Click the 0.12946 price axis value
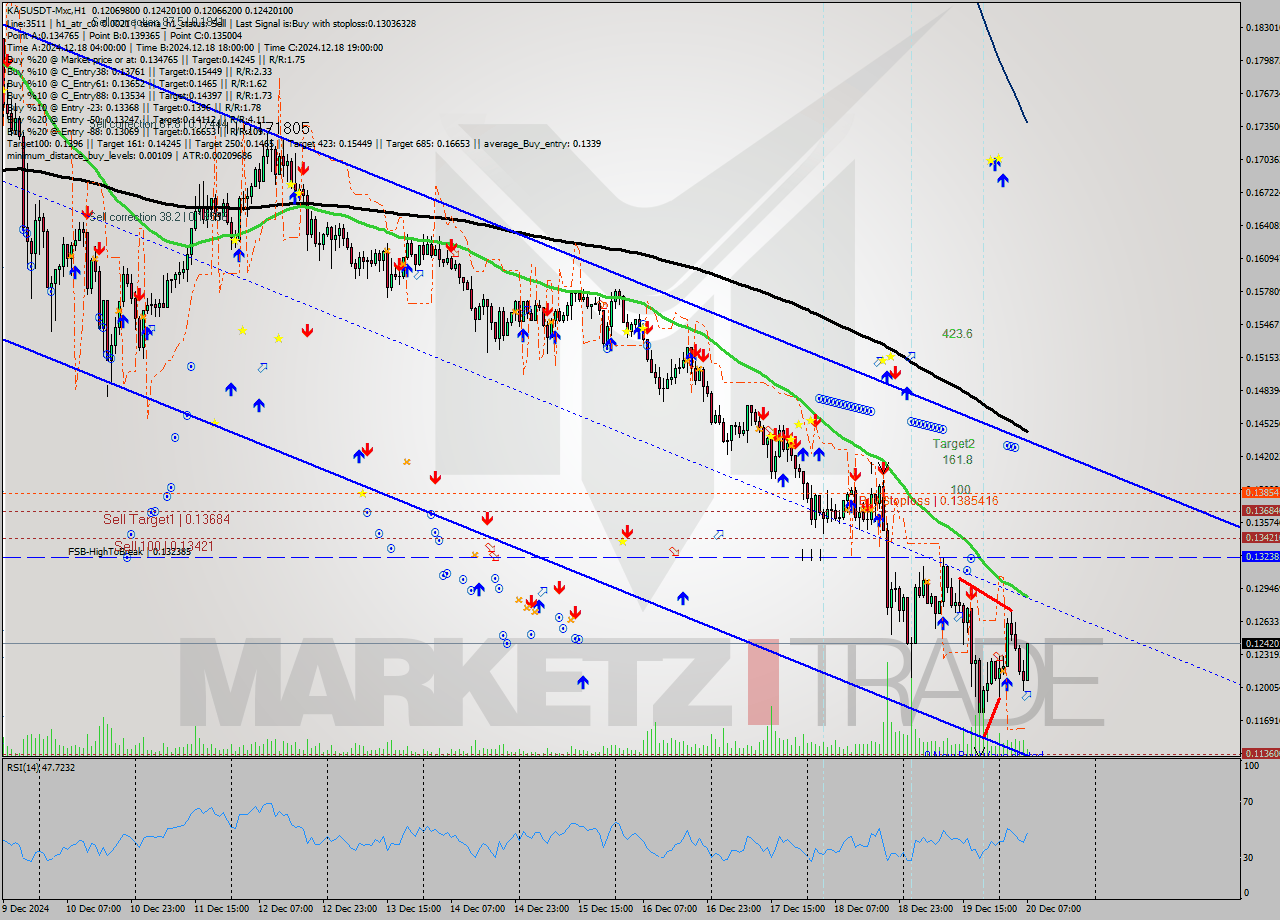This screenshot has width=1280, height=920. [x=1261, y=588]
